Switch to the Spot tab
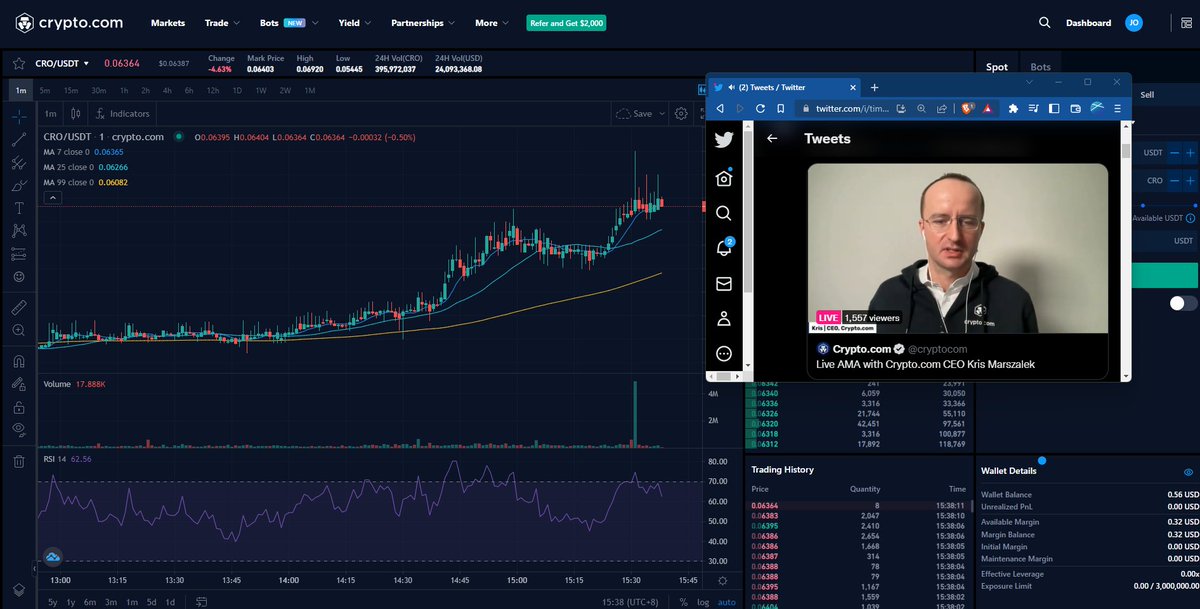The width and height of the screenshot is (1200, 609). pyautogui.click(x=997, y=67)
